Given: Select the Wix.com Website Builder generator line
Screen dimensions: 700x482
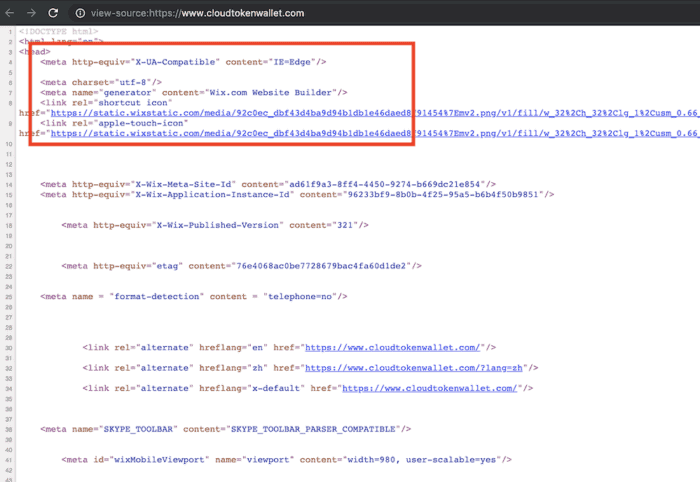Looking at the screenshot, I should [x=194, y=93].
